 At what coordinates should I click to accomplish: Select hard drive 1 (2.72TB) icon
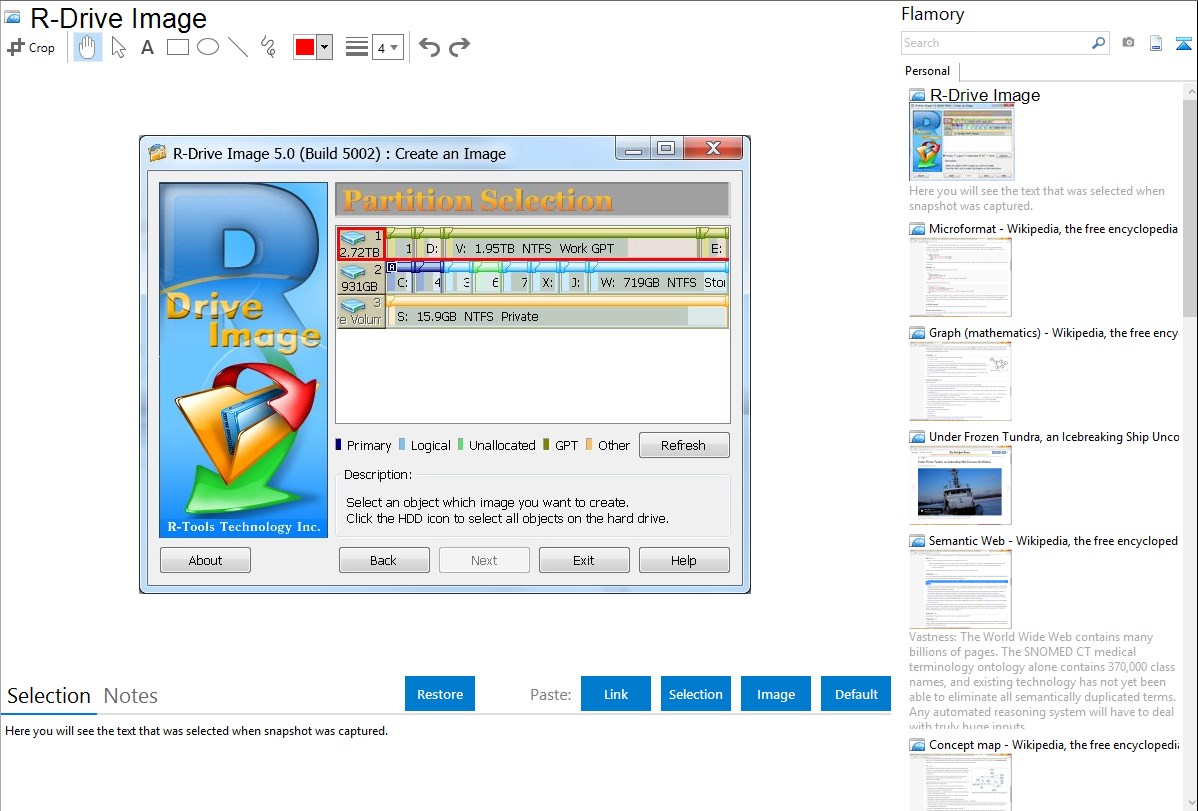click(360, 244)
